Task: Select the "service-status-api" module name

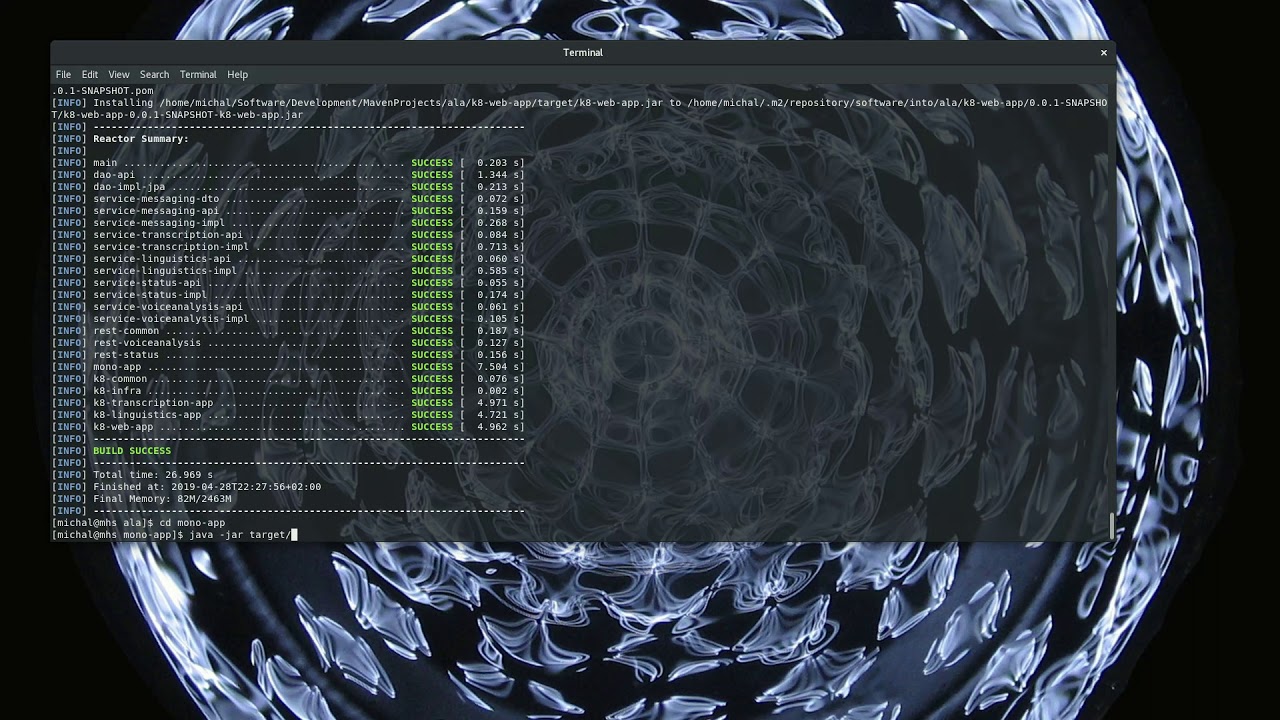Action: (147, 283)
